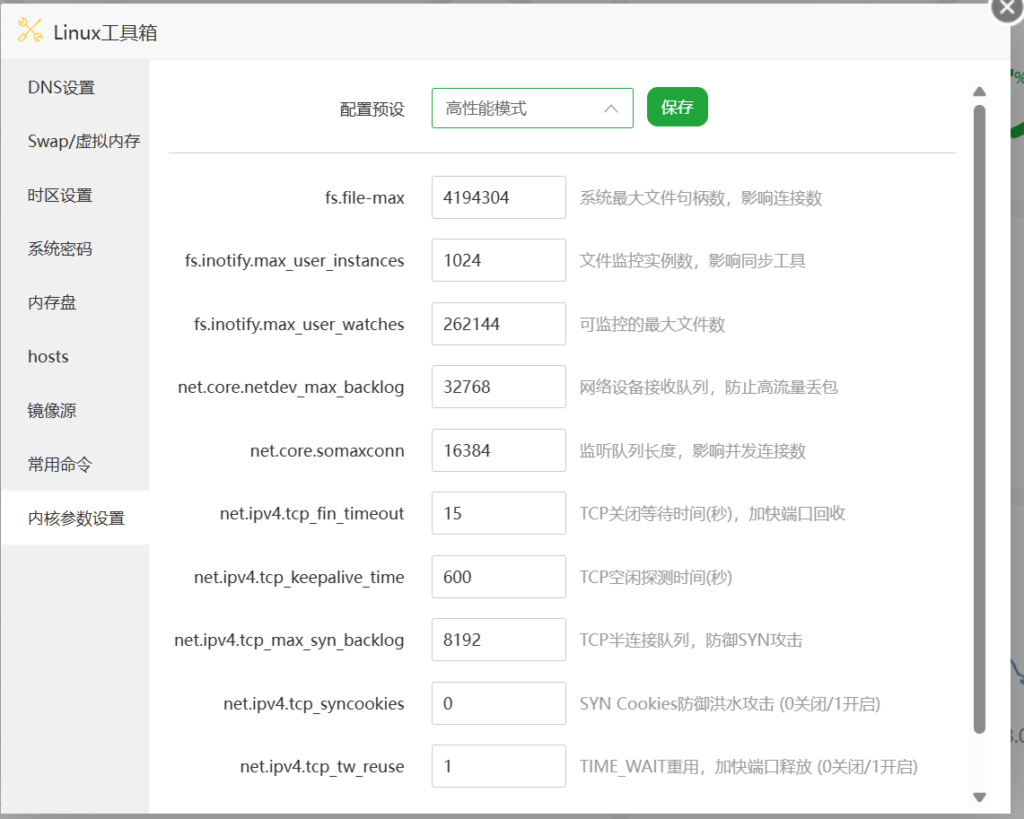Open the hosts editor tab
The width and height of the screenshot is (1024, 819).
(48, 357)
